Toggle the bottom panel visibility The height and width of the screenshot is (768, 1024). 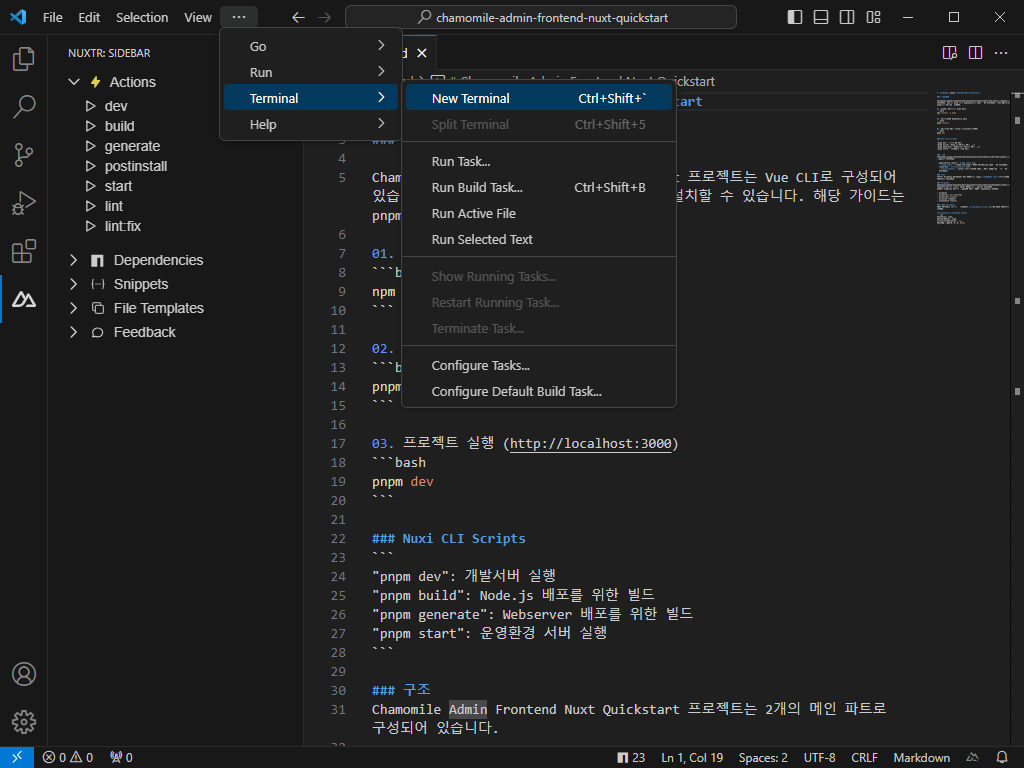(x=821, y=17)
